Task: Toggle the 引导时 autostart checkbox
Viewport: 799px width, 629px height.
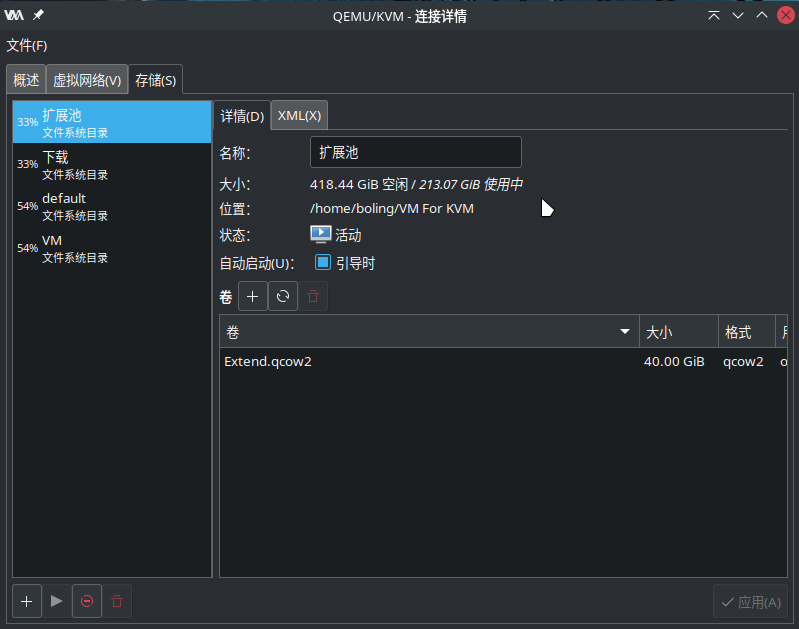Action: [323, 263]
